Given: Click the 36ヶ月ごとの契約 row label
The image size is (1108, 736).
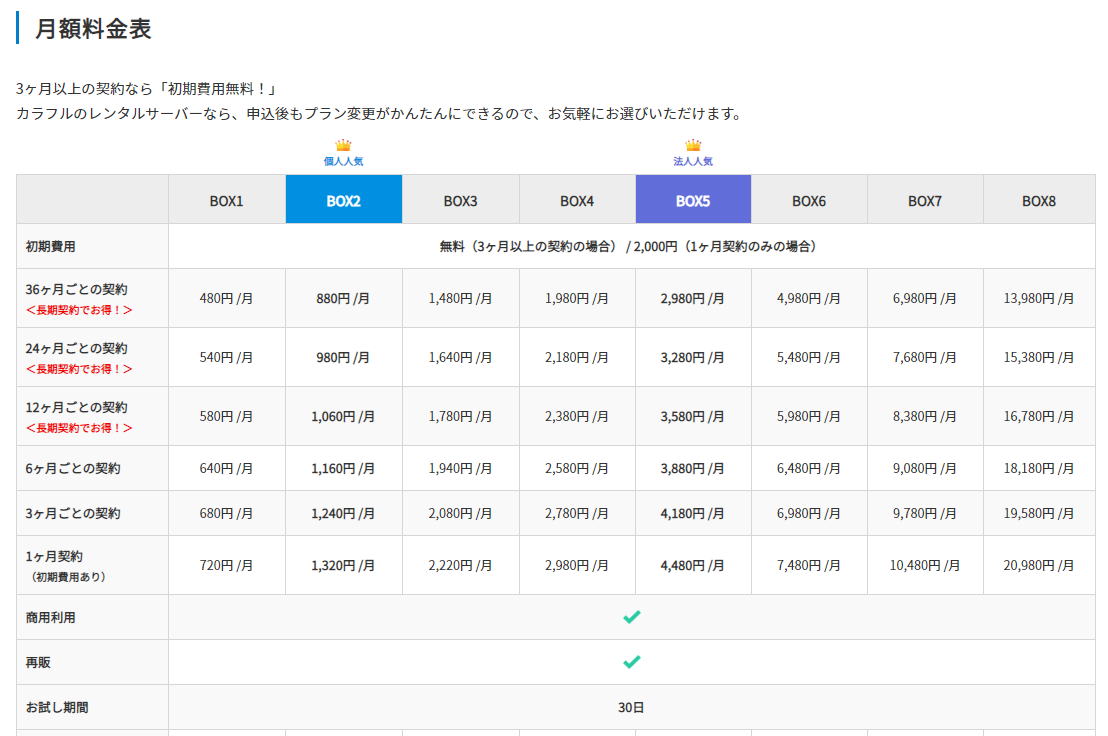Looking at the screenshot, I should tap(76, 289).
